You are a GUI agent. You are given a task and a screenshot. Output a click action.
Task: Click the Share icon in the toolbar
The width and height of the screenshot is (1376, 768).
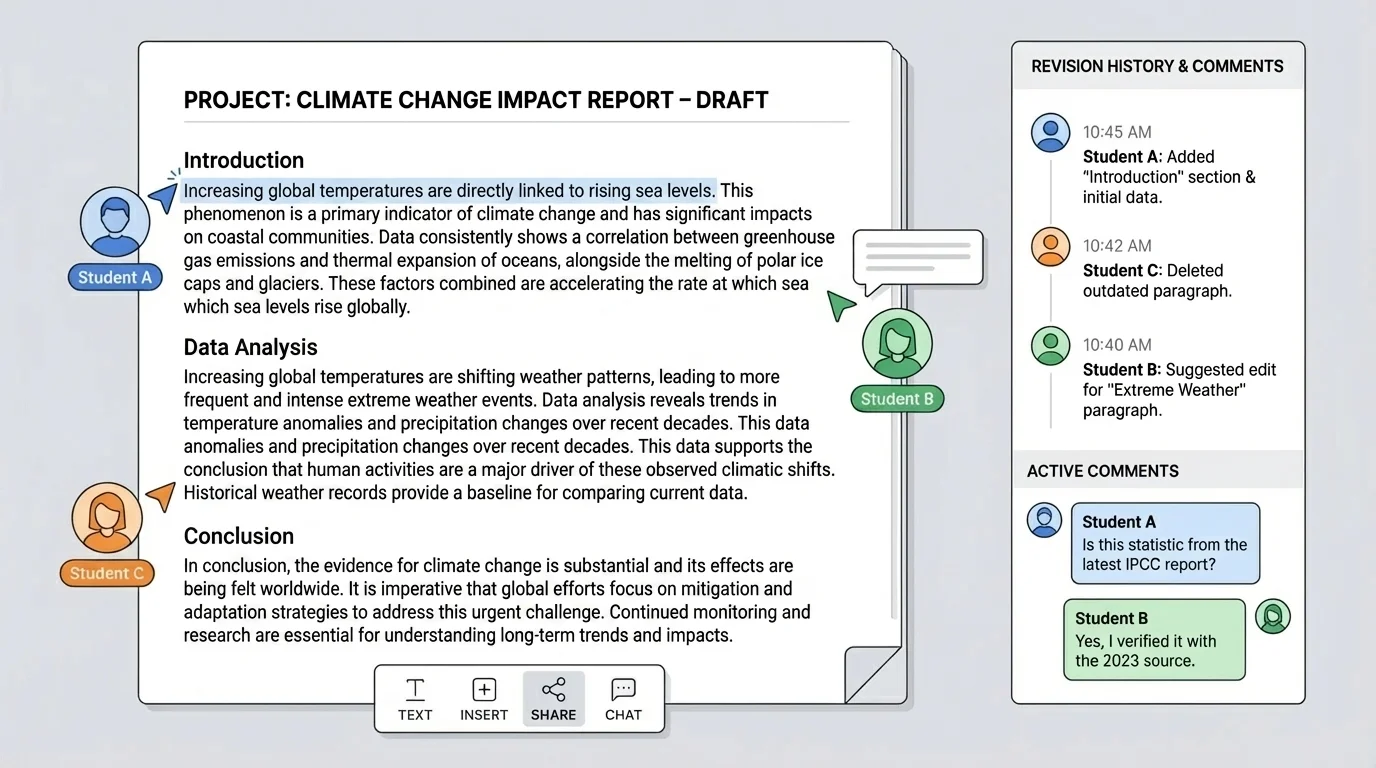click(x=553, y=698)
